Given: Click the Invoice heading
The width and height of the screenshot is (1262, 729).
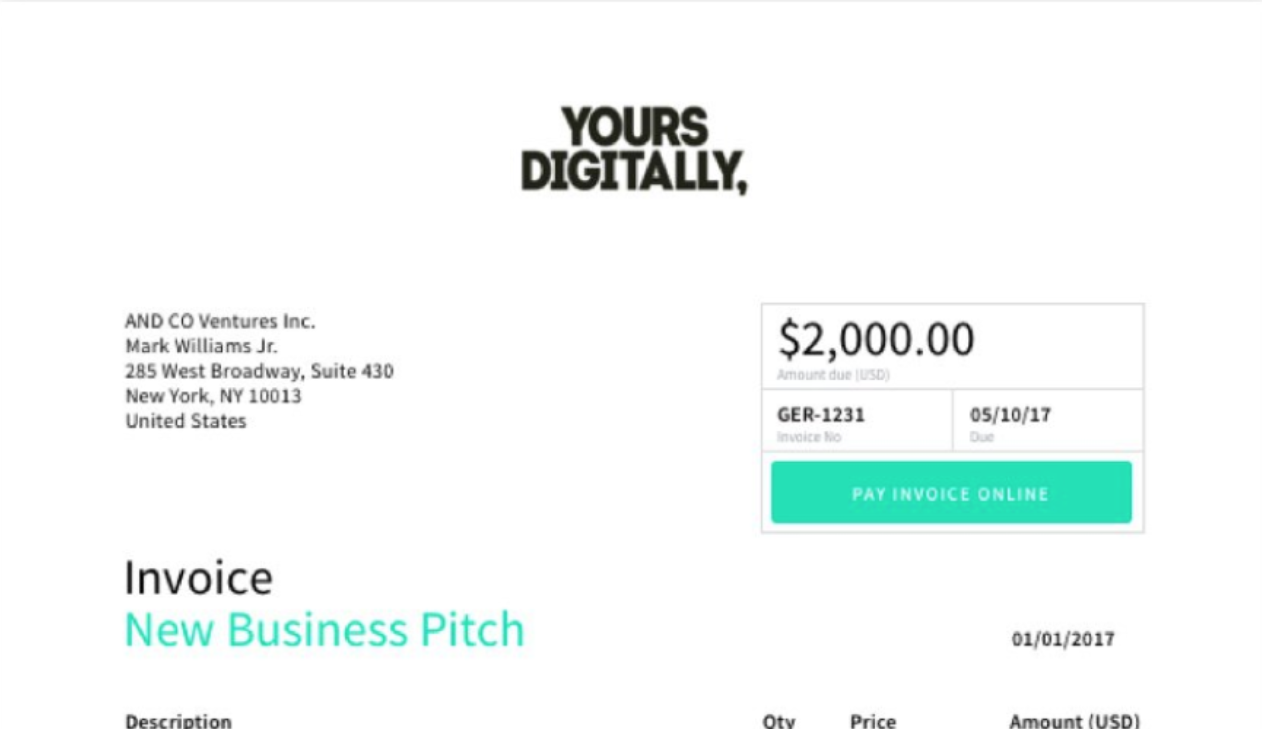Looking at the screenshot, I should point(198,578).
